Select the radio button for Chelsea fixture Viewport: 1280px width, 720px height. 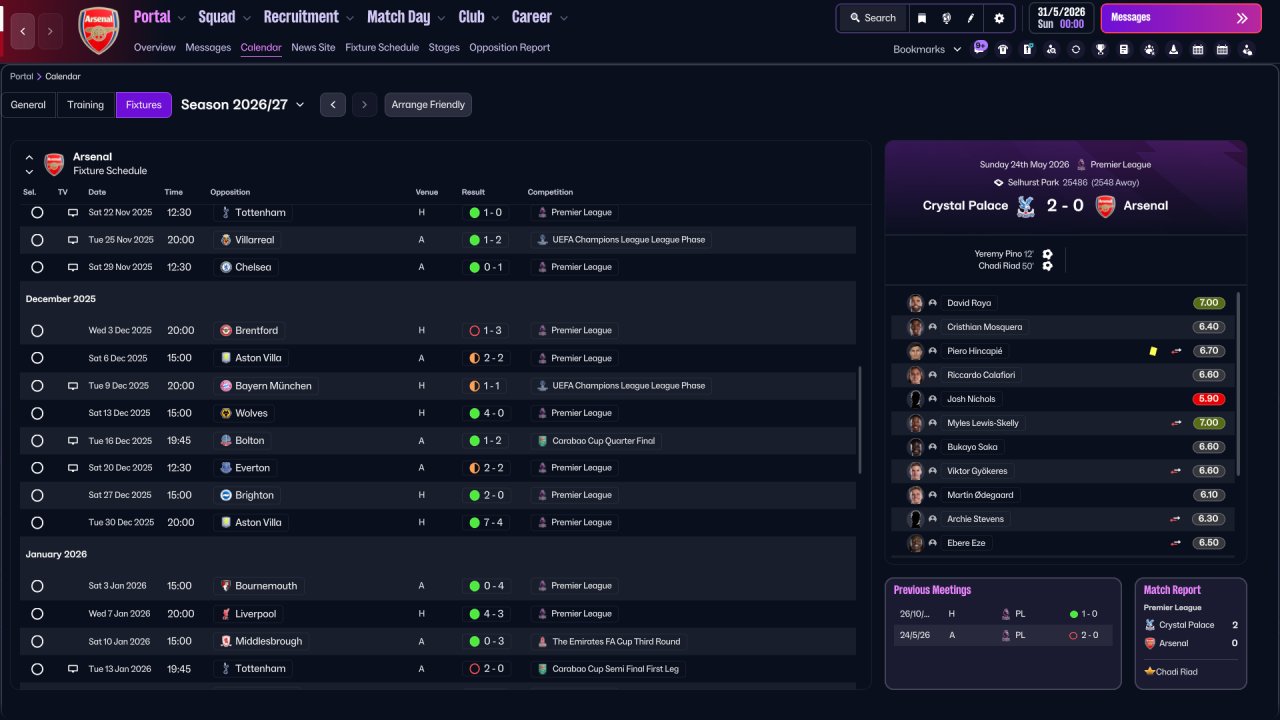tap(37, 267)
